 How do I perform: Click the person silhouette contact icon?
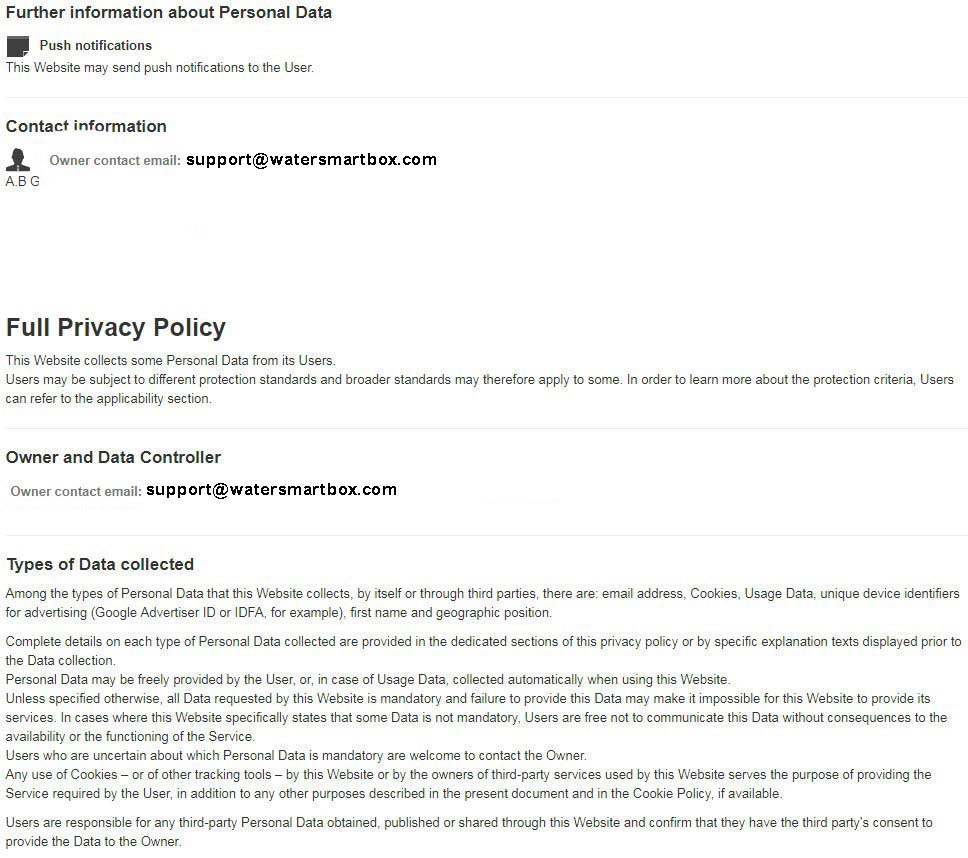click(x=18, y=159)
